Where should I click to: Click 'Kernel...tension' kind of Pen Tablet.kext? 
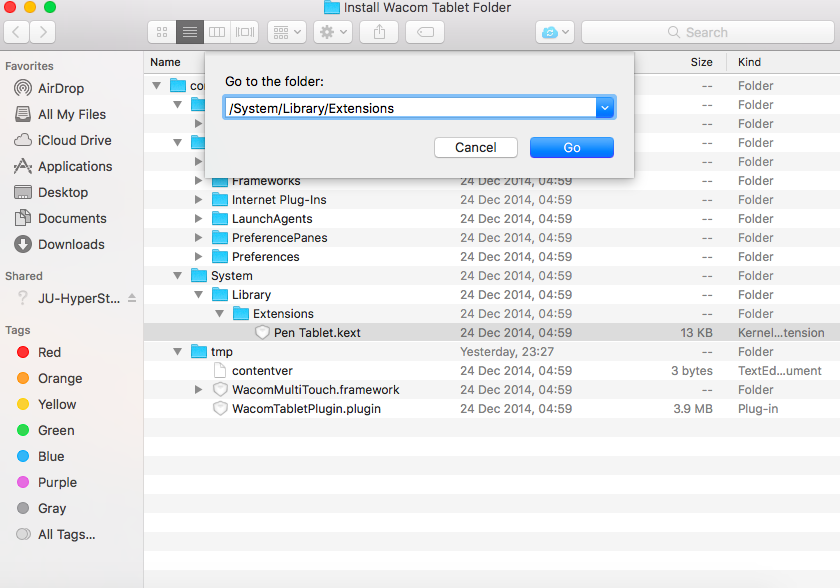pos(781,333)
